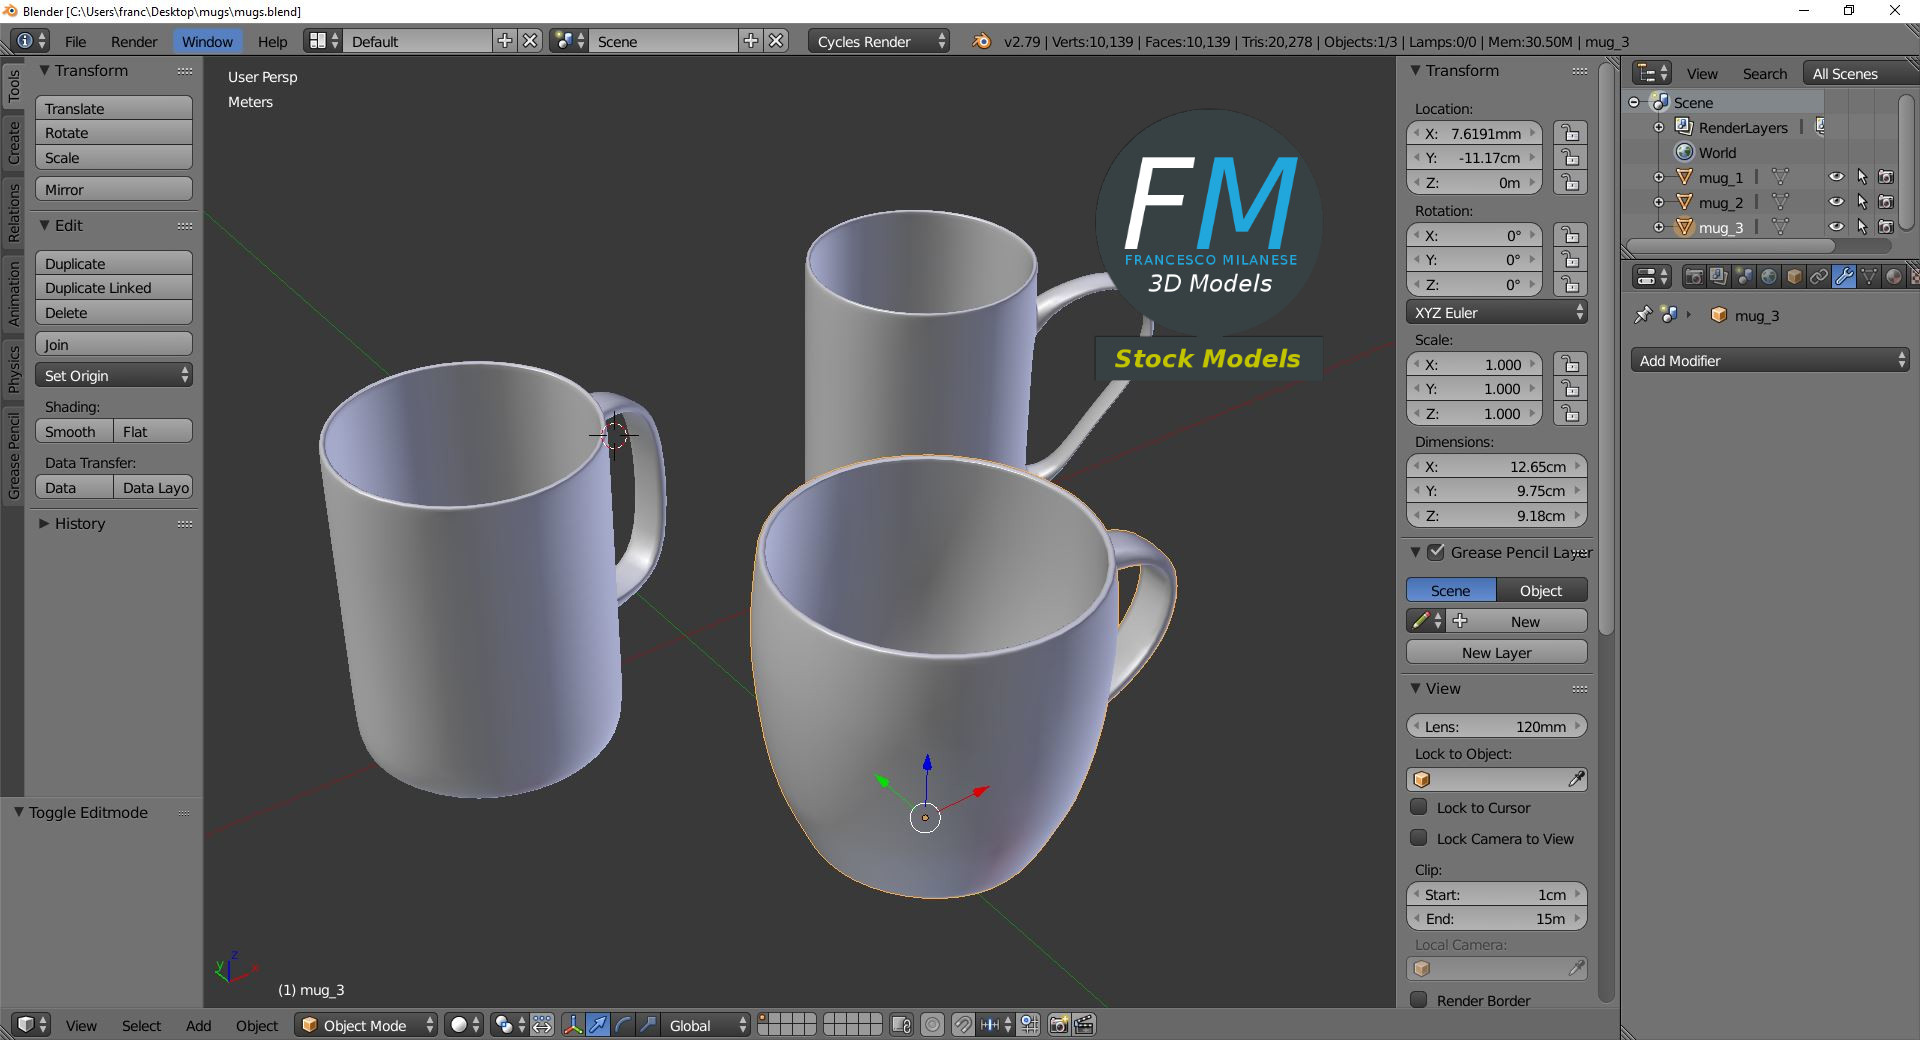Pin the properties context to mug_3
Screen dimensions: 1920x1040
point(1642,315)
